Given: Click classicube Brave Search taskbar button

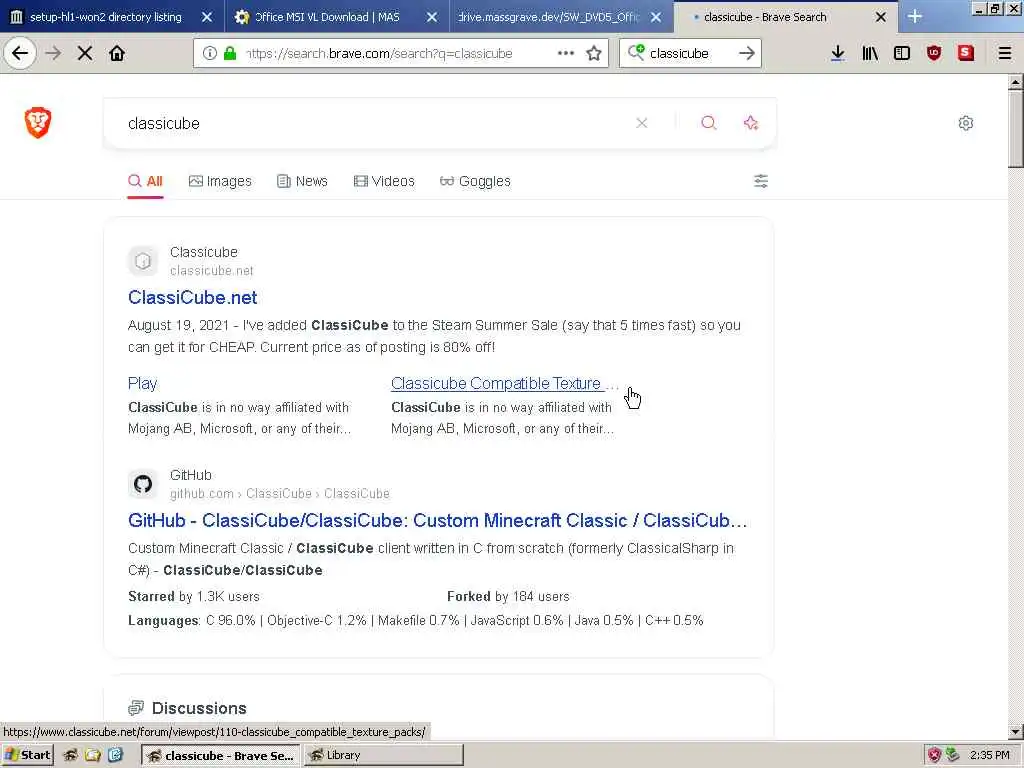Looking at the screenshot, I should [x=221, y=755].
